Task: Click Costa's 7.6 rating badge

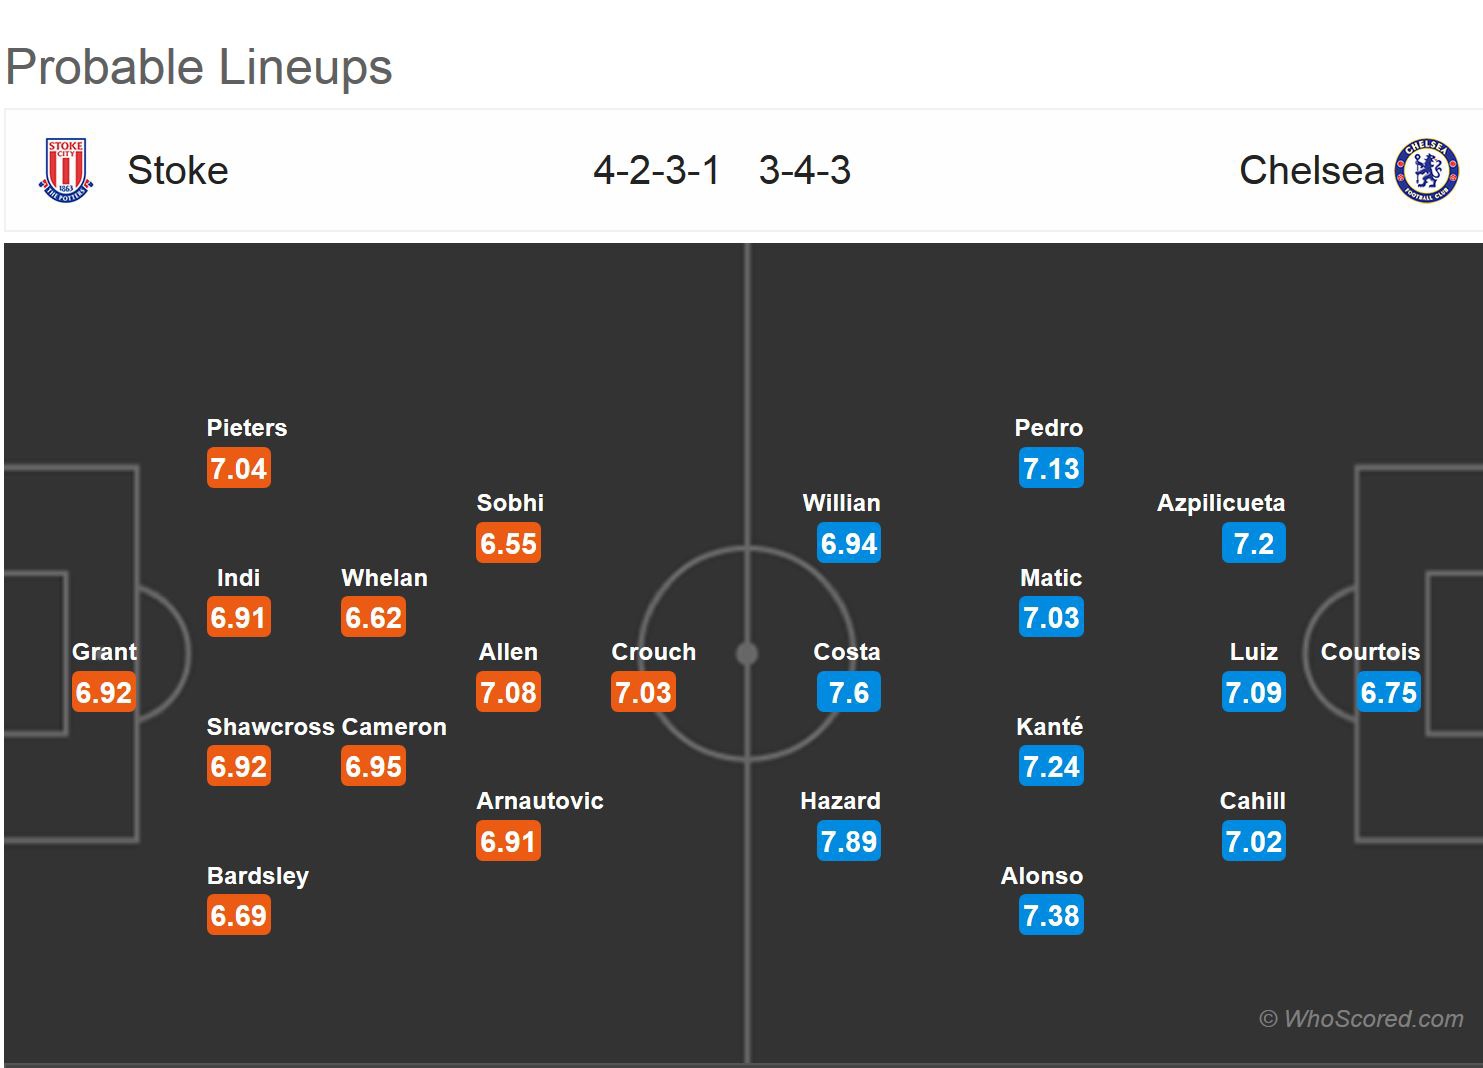Action: [x=848, y=693]
